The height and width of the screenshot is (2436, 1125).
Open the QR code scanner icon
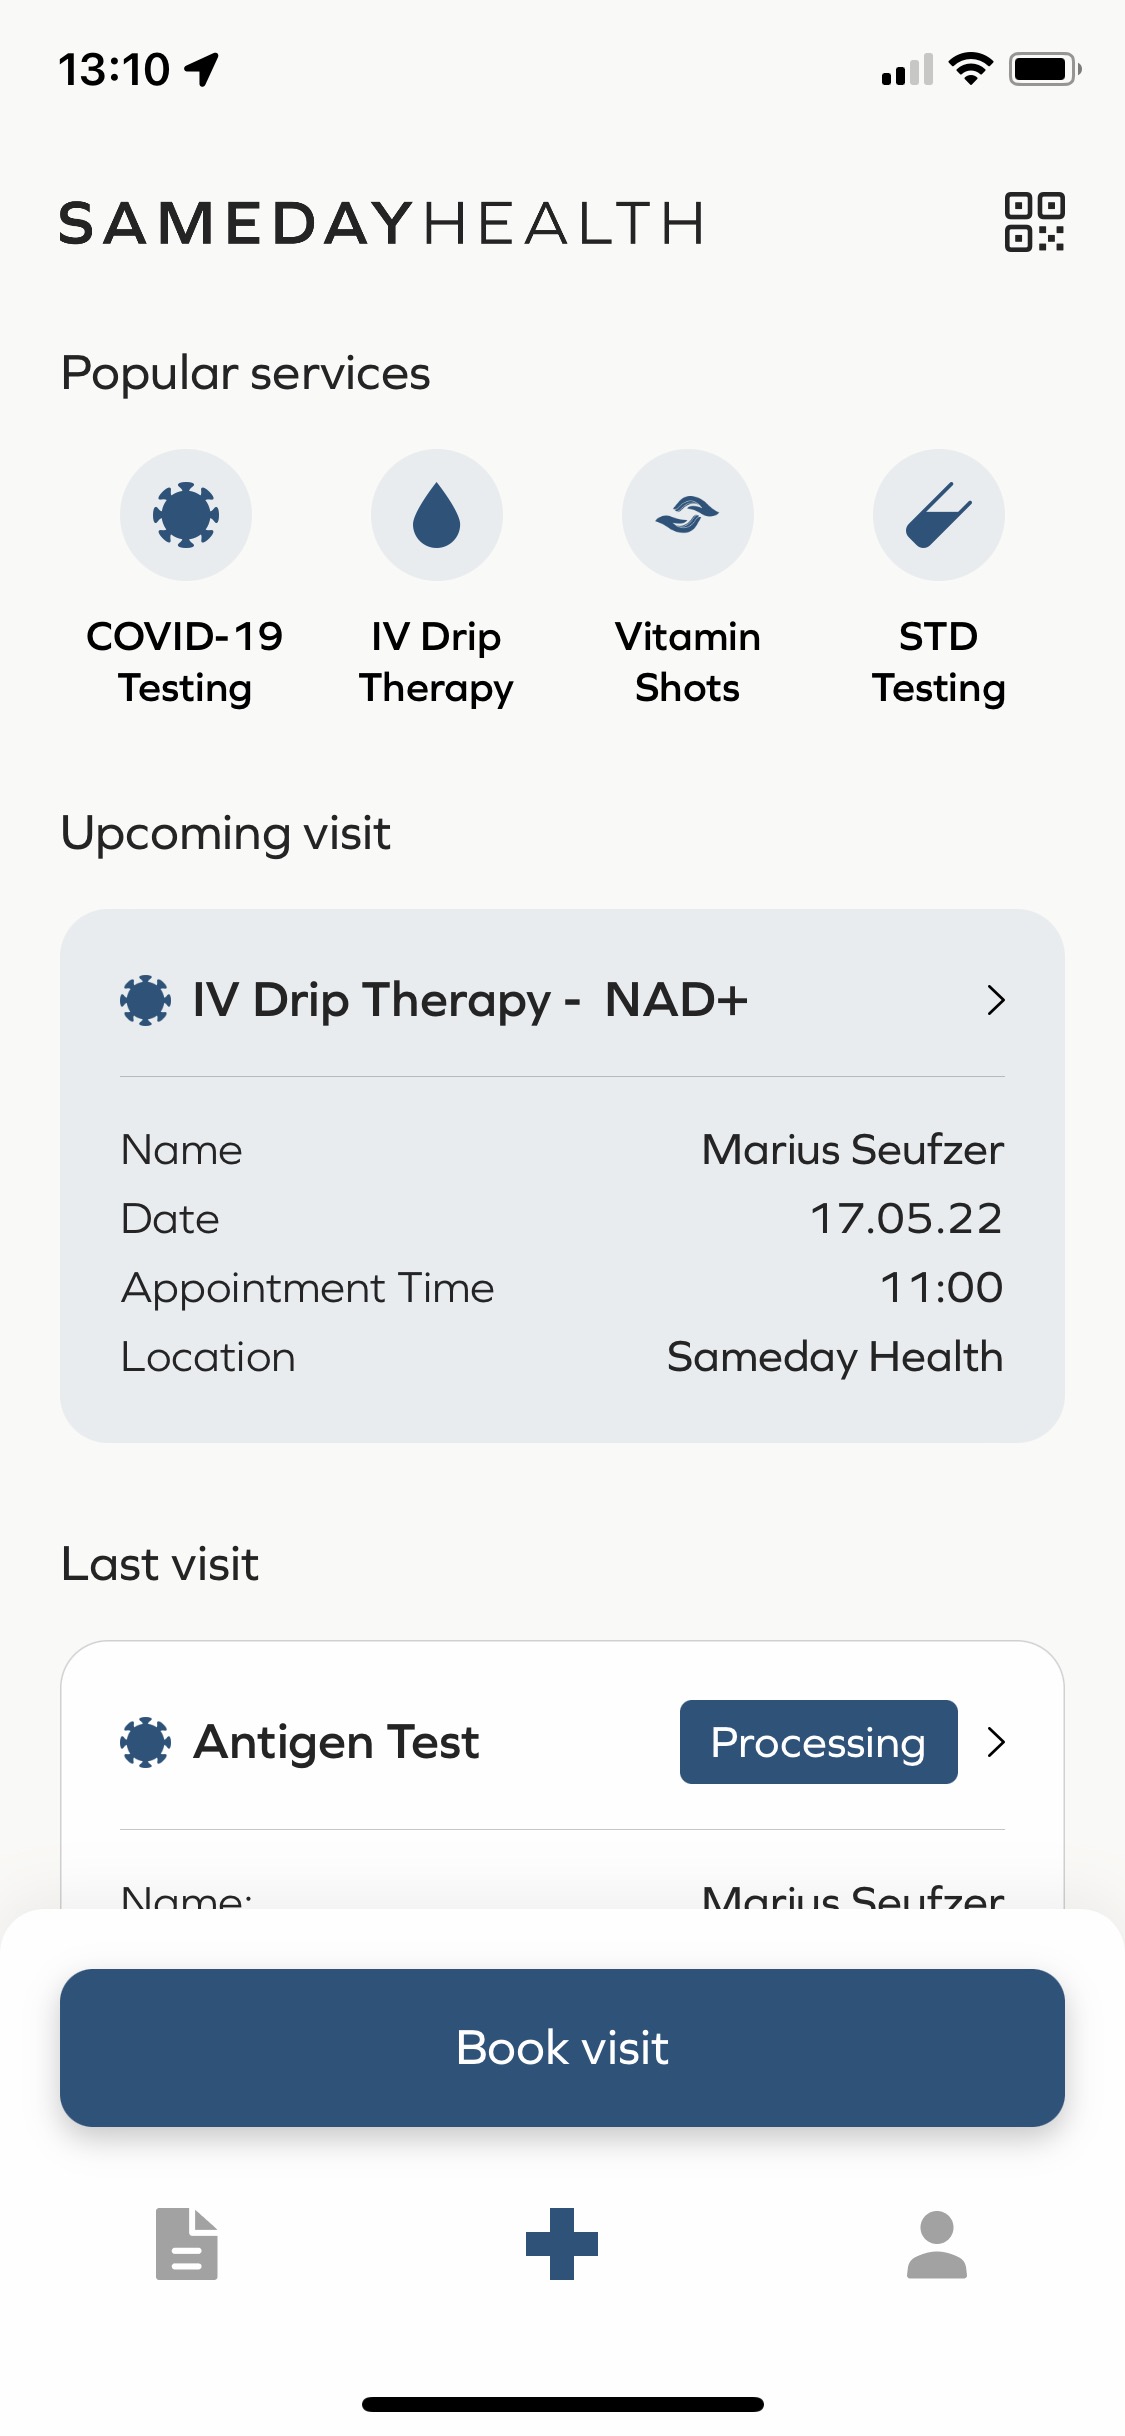pos(1034,222)
